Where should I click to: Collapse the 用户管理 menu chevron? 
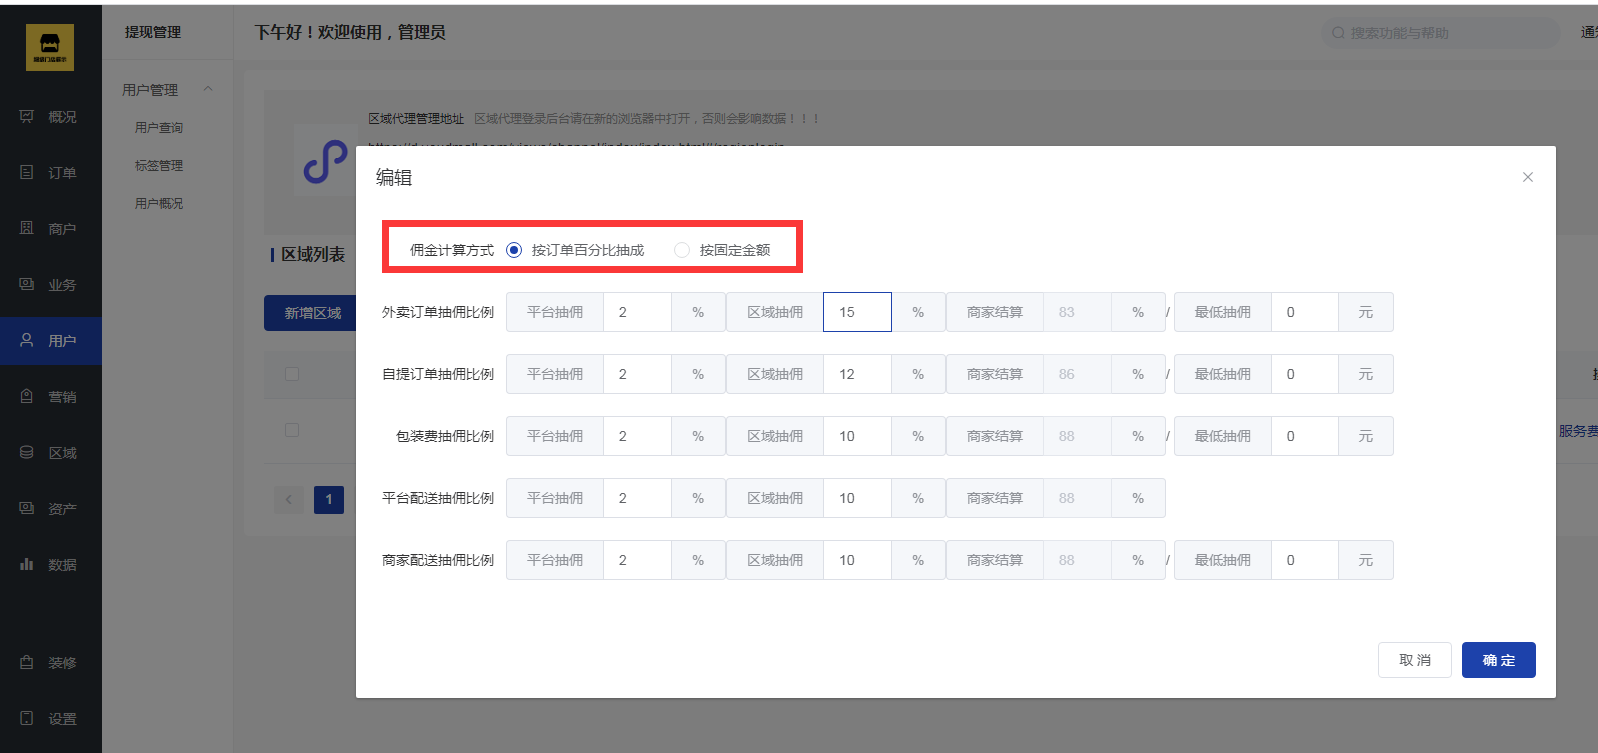coord(208,89)
